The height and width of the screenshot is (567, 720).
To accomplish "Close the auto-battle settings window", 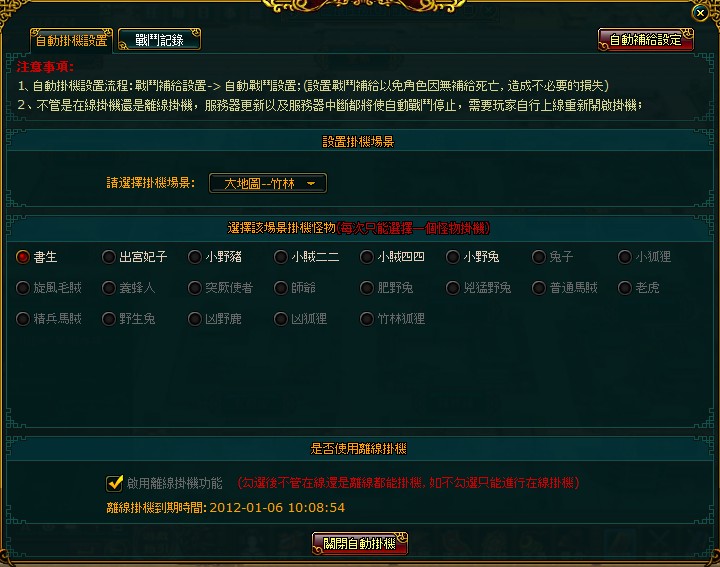I will pos(700,13).
